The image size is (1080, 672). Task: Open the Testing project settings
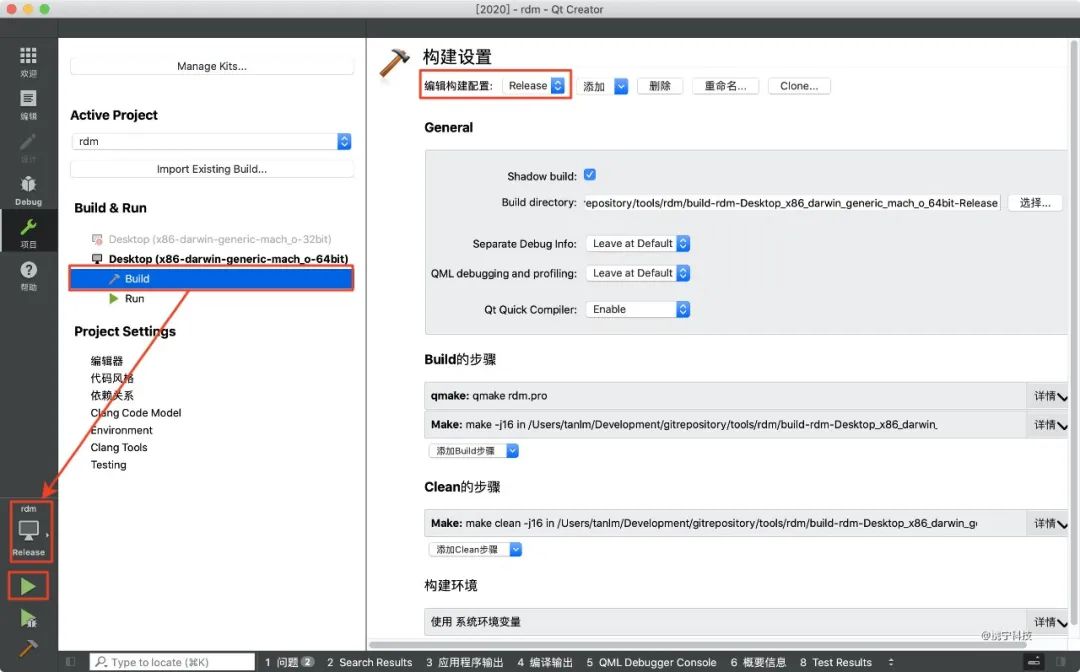point(109,465)
